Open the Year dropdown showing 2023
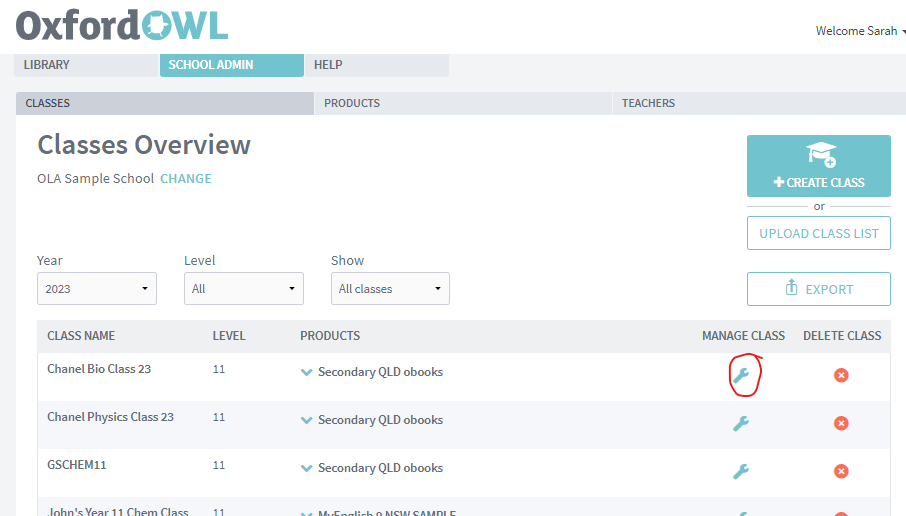Image resolution: width=906 pixels, height=516 pixels. [x=96, y=288]
